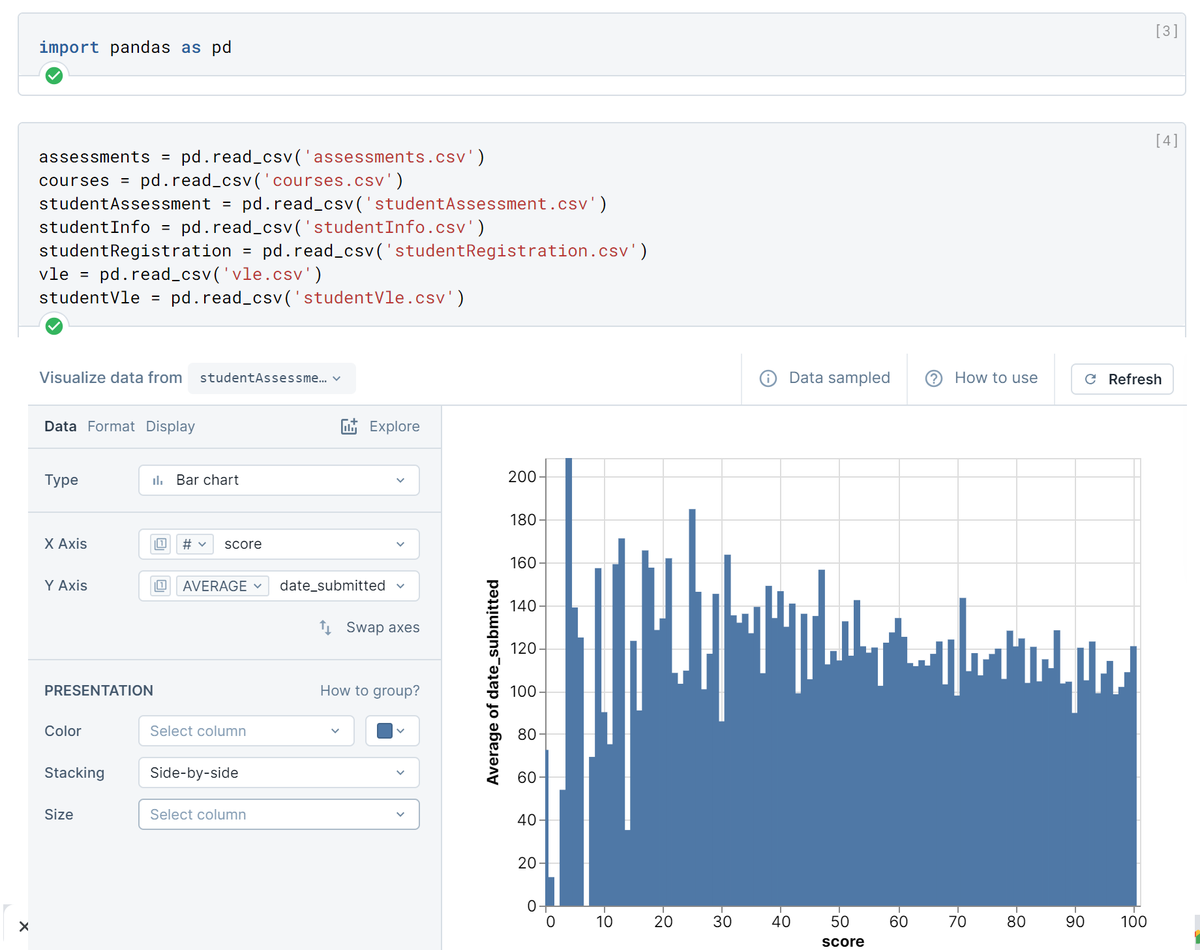Screen dimensions: 1200x950
Task: Click the X Axis column-type icon
Action: 160,544
